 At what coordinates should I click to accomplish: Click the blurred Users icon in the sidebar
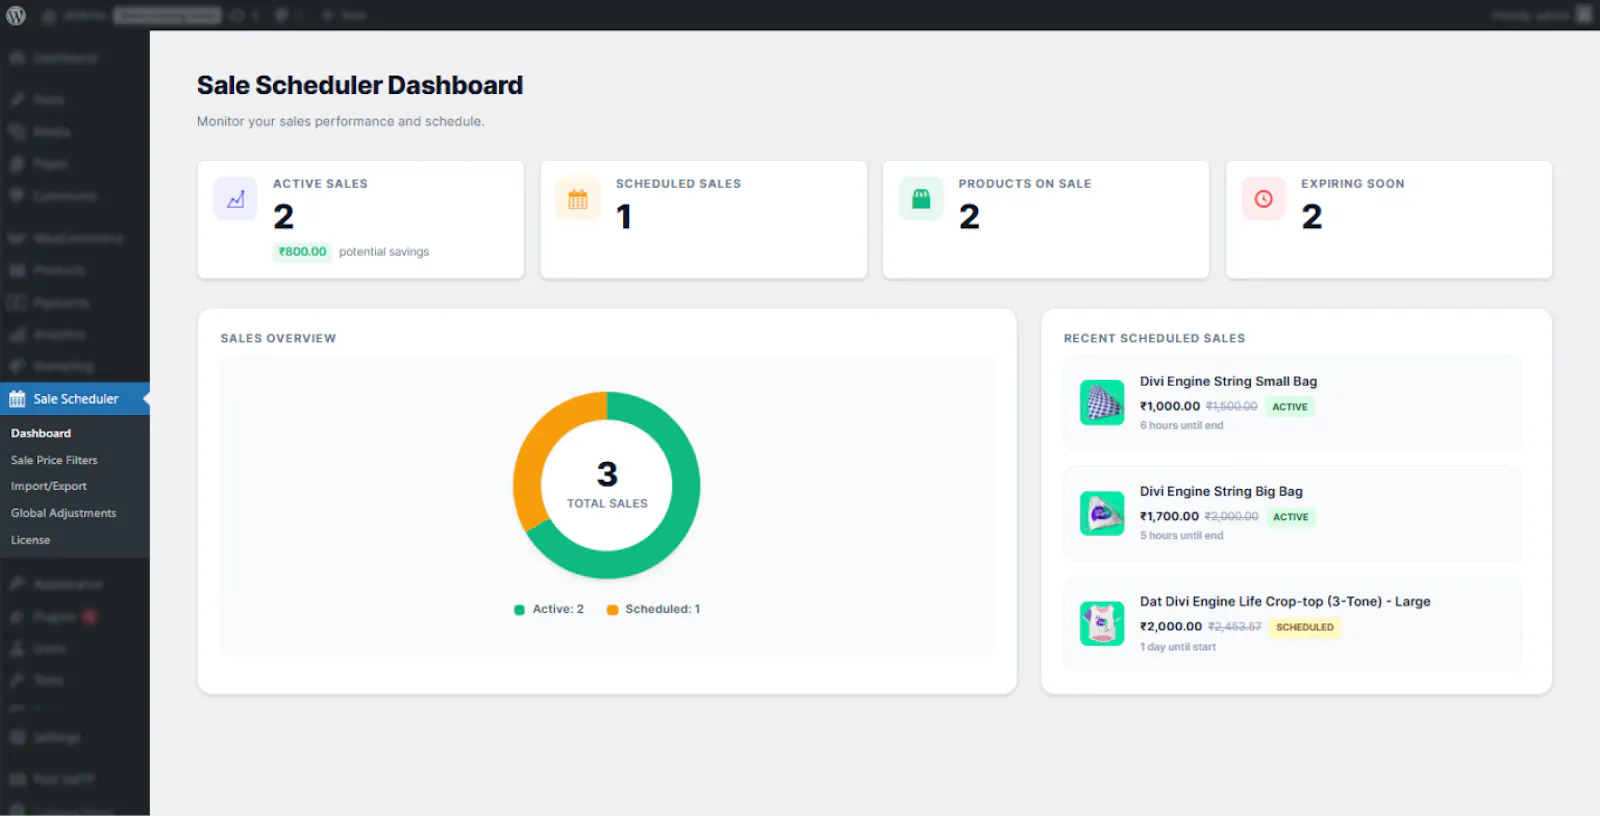pos(17,648)
